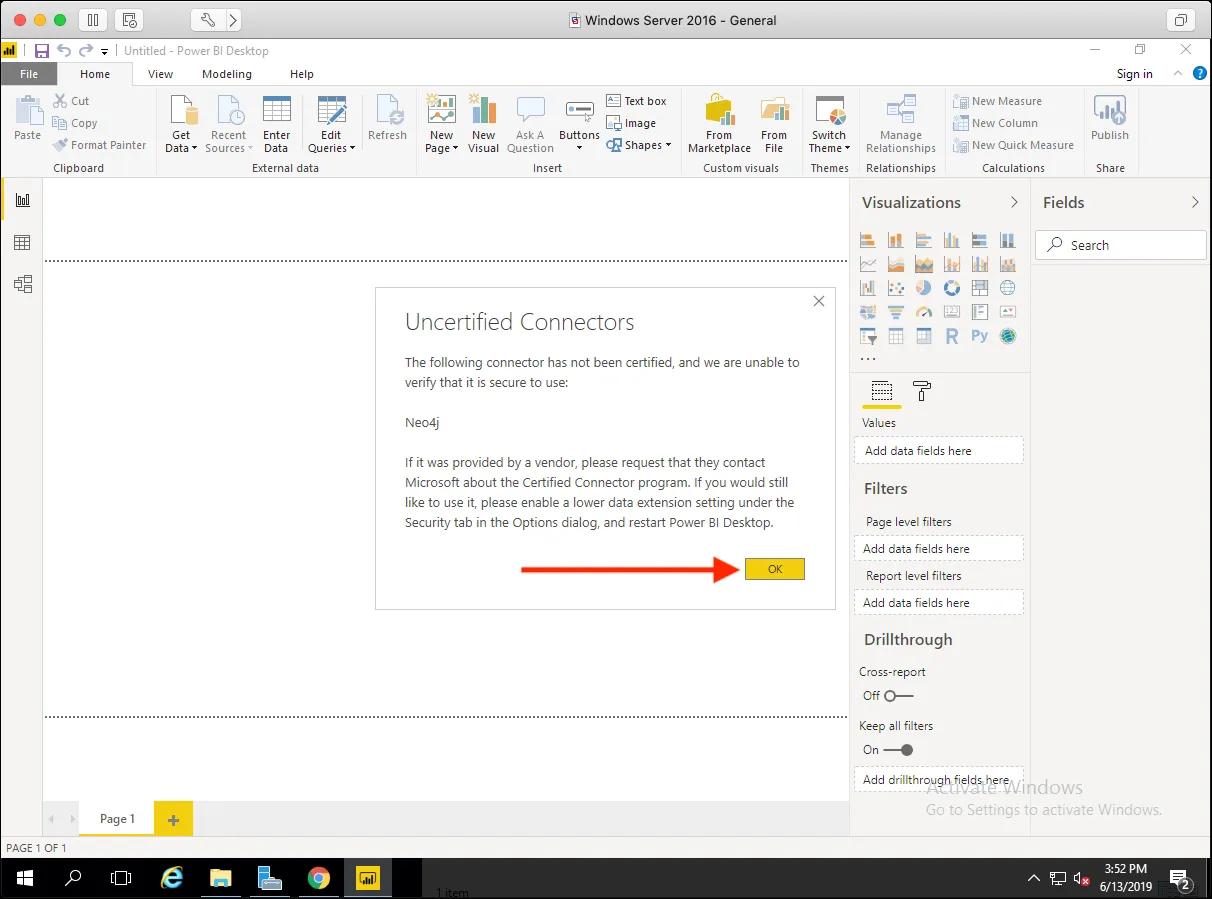The height and width of the screenshot is (899, 1212).
Task: Select the Clustered column chart visual
Action: (952, 240)
